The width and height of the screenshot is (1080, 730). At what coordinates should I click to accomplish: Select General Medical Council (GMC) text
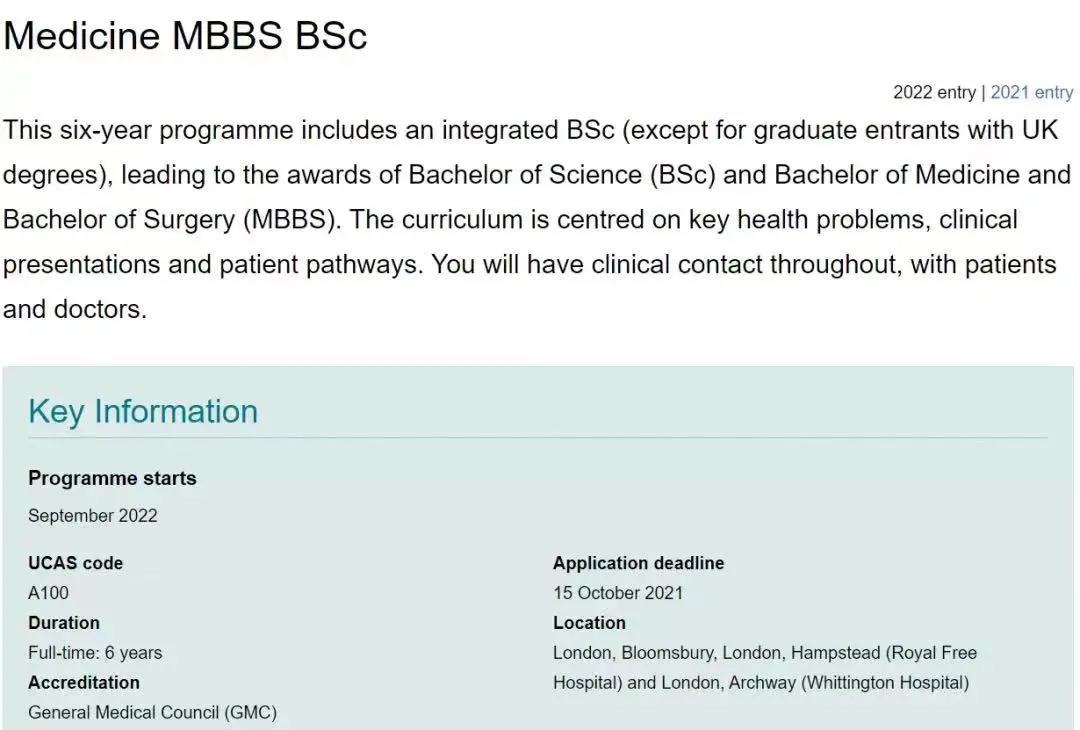click(152, 712)
